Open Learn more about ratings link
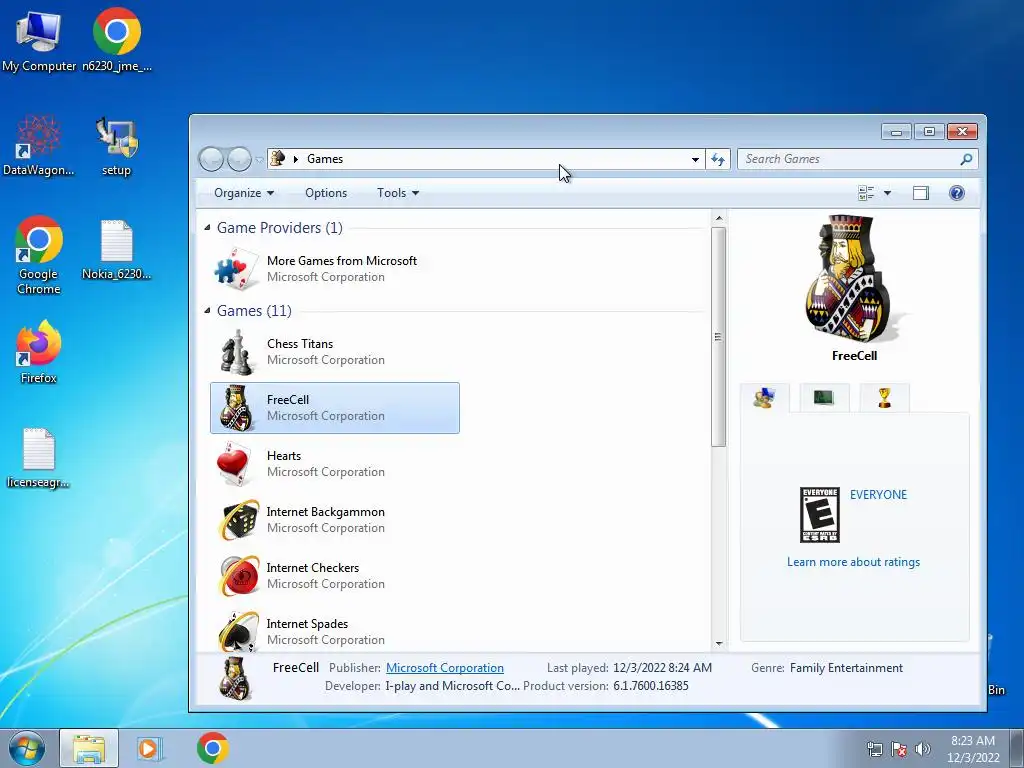The image size is (1024, 768). (853, 562)
